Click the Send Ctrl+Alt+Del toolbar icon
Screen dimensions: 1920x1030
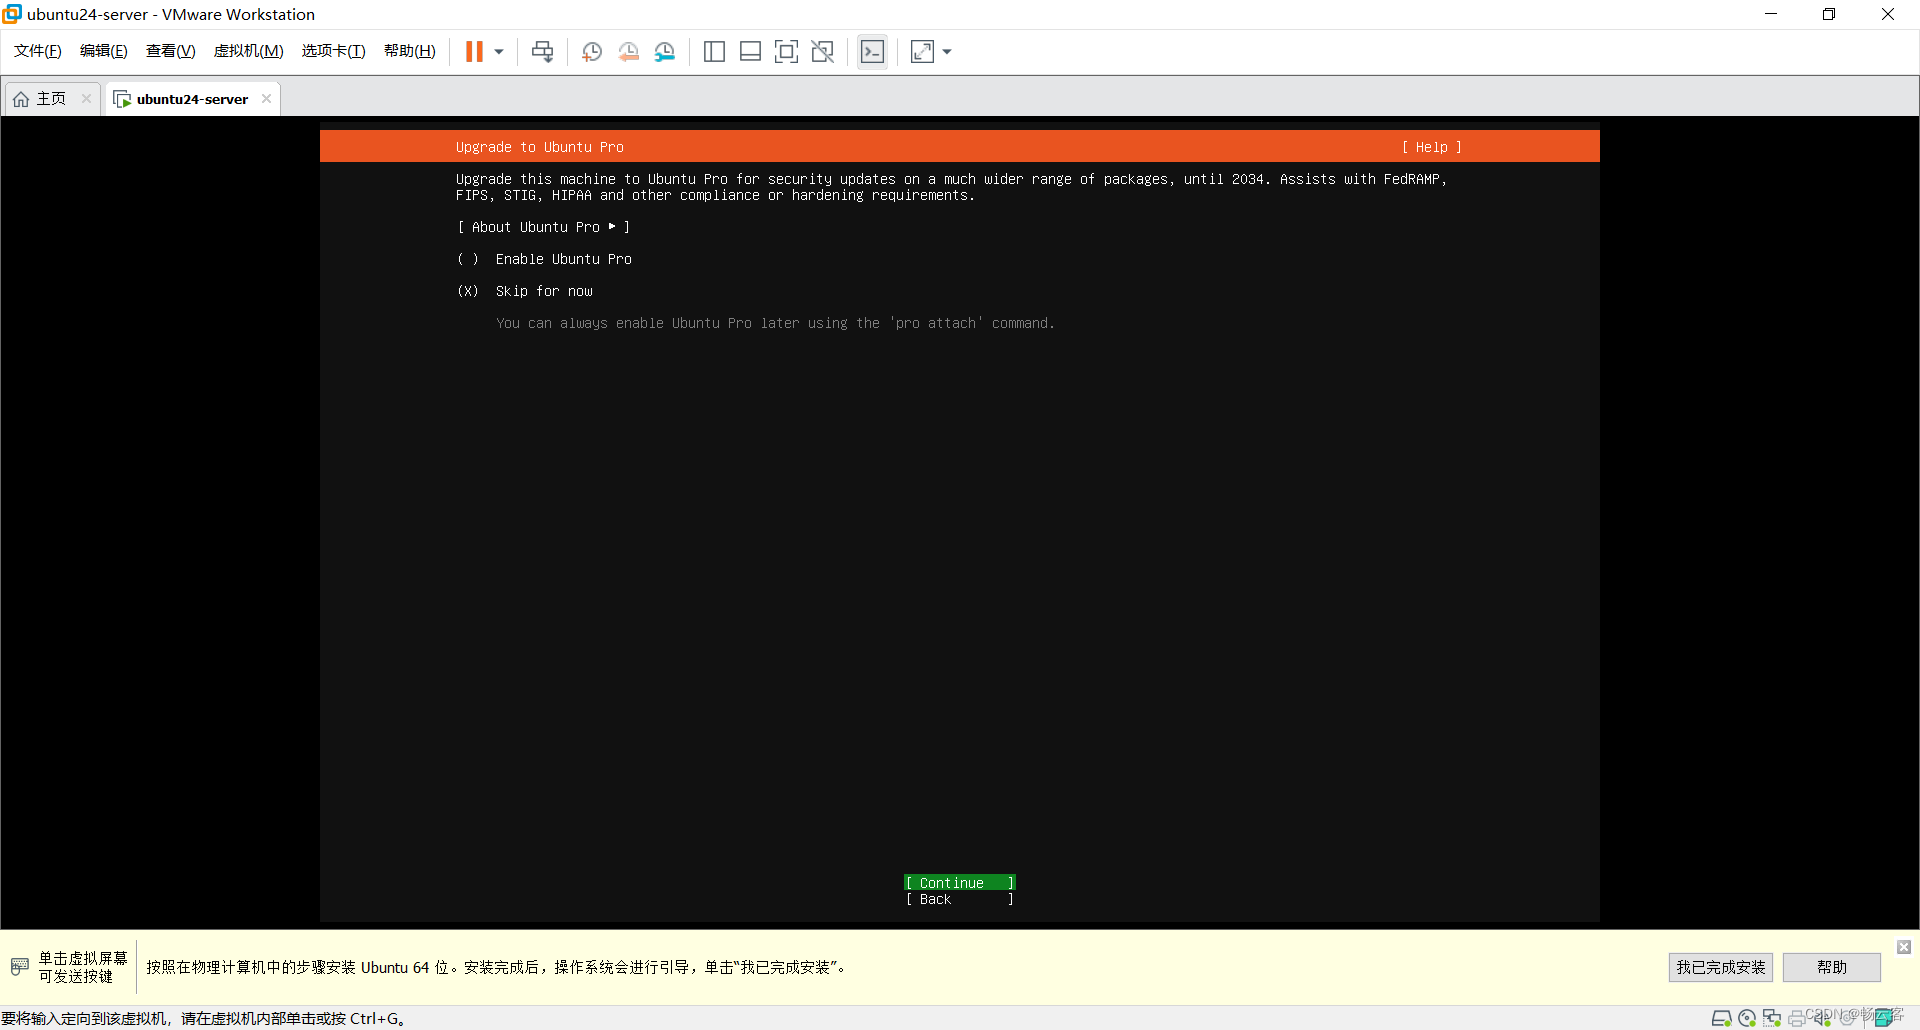pyautogui.click(x=542, y=52)
